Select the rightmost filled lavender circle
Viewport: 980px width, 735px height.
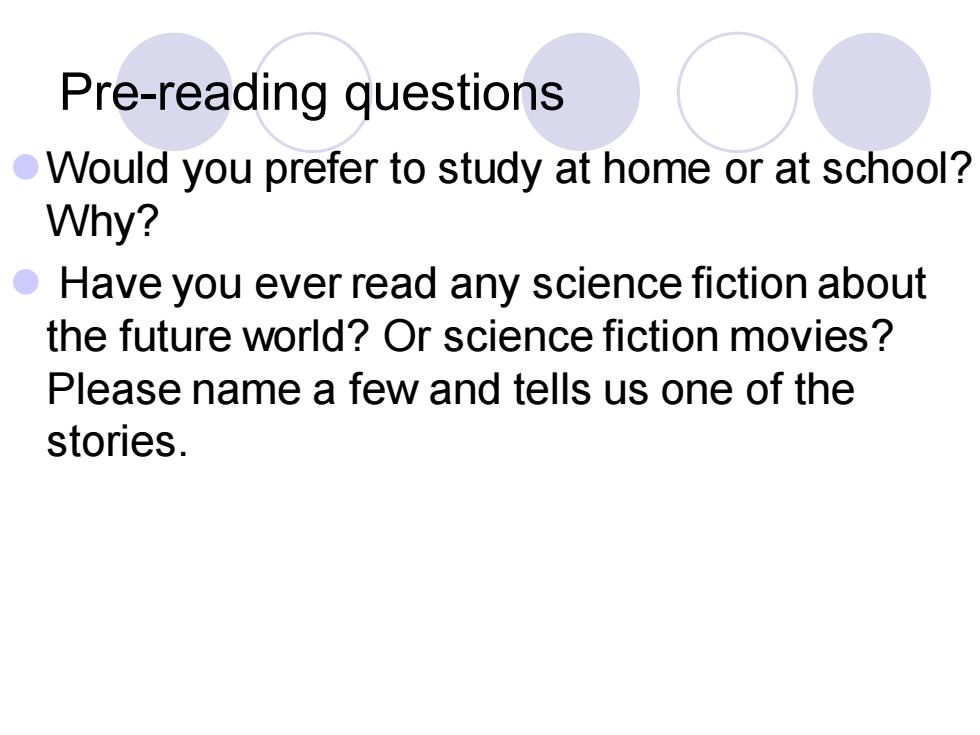click(x=871, y=91)
